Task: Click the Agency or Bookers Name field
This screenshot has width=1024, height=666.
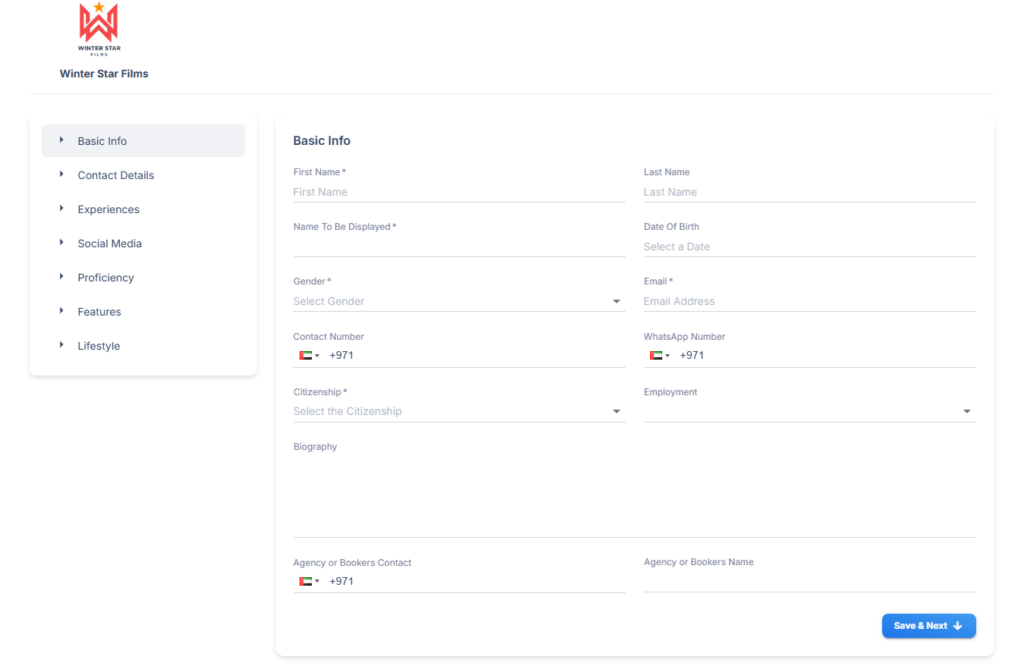Action: pyautogui.click(x=808, y=581)
